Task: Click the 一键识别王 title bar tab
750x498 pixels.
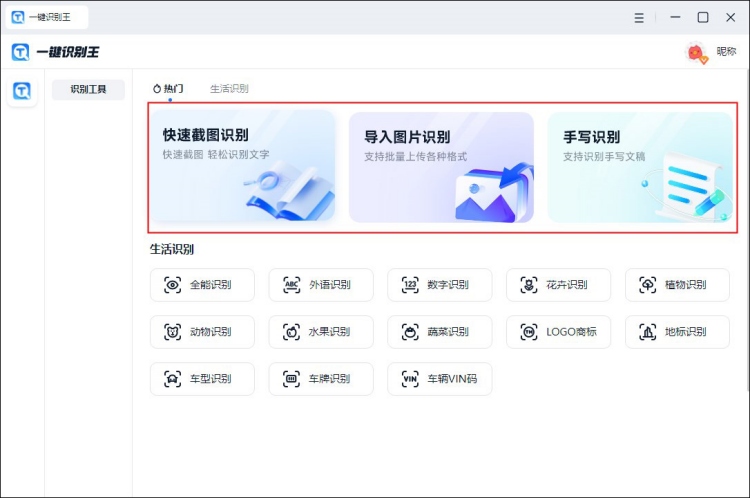Action: click(47, 17)
